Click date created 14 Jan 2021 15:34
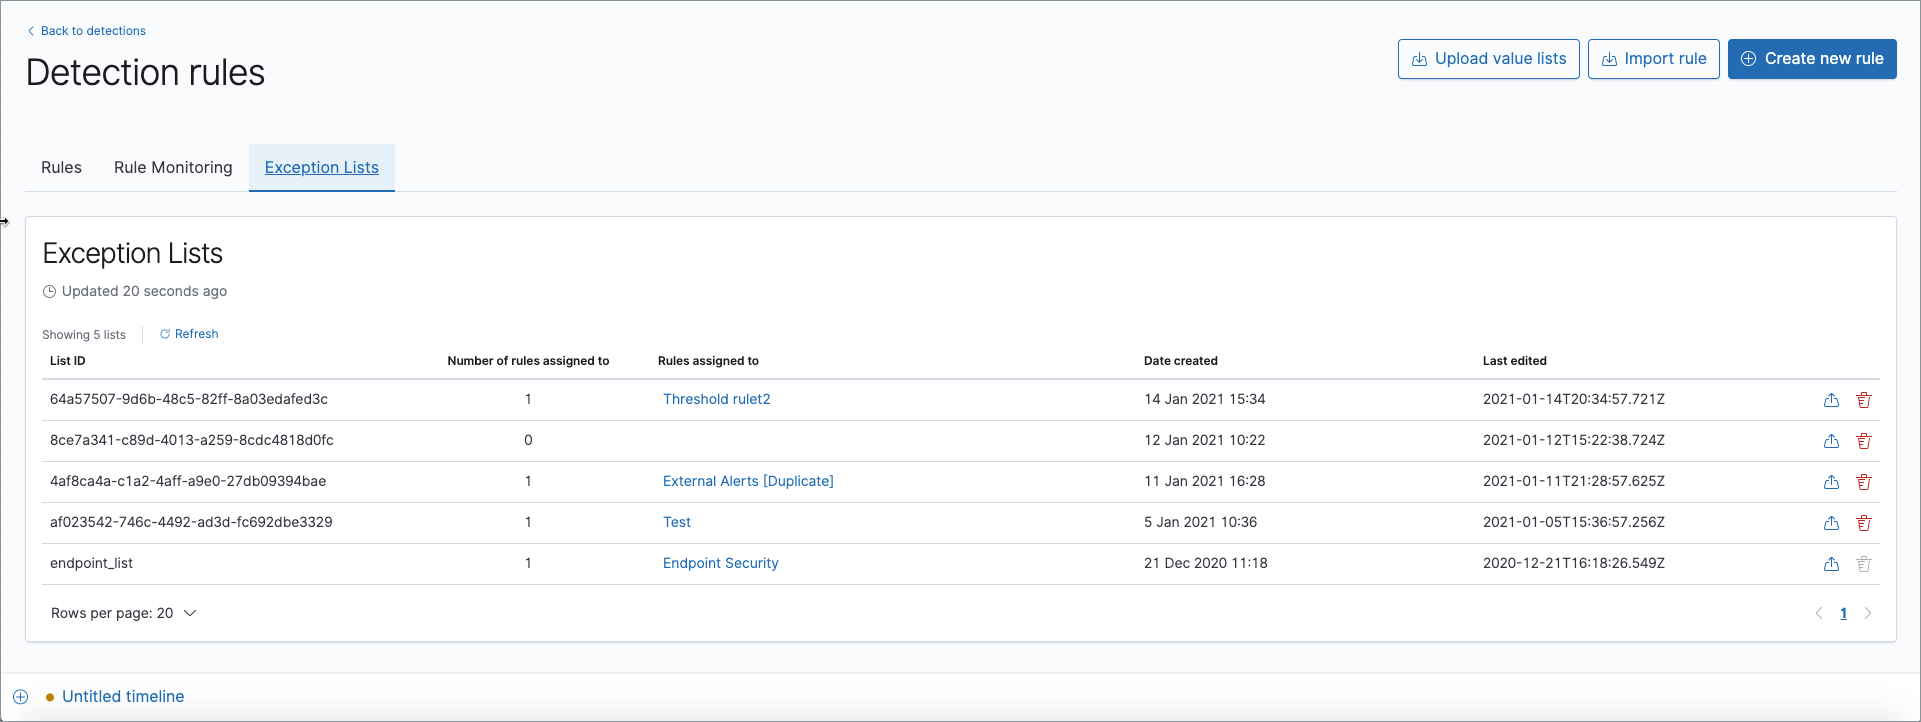Screen dimensions: 1921x722 pyautogui.click(x=1205, y=399)
